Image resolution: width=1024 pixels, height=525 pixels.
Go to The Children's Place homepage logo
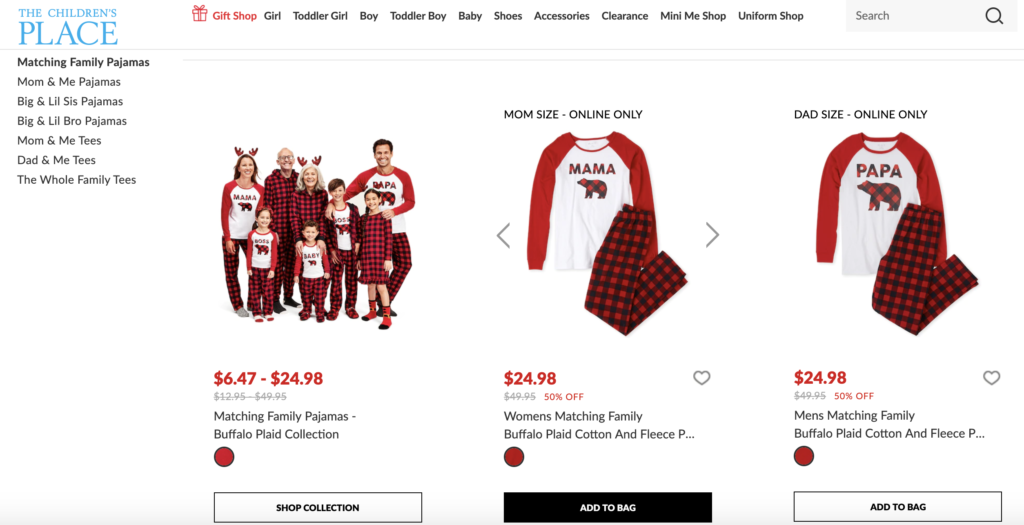tap(68, 26)
